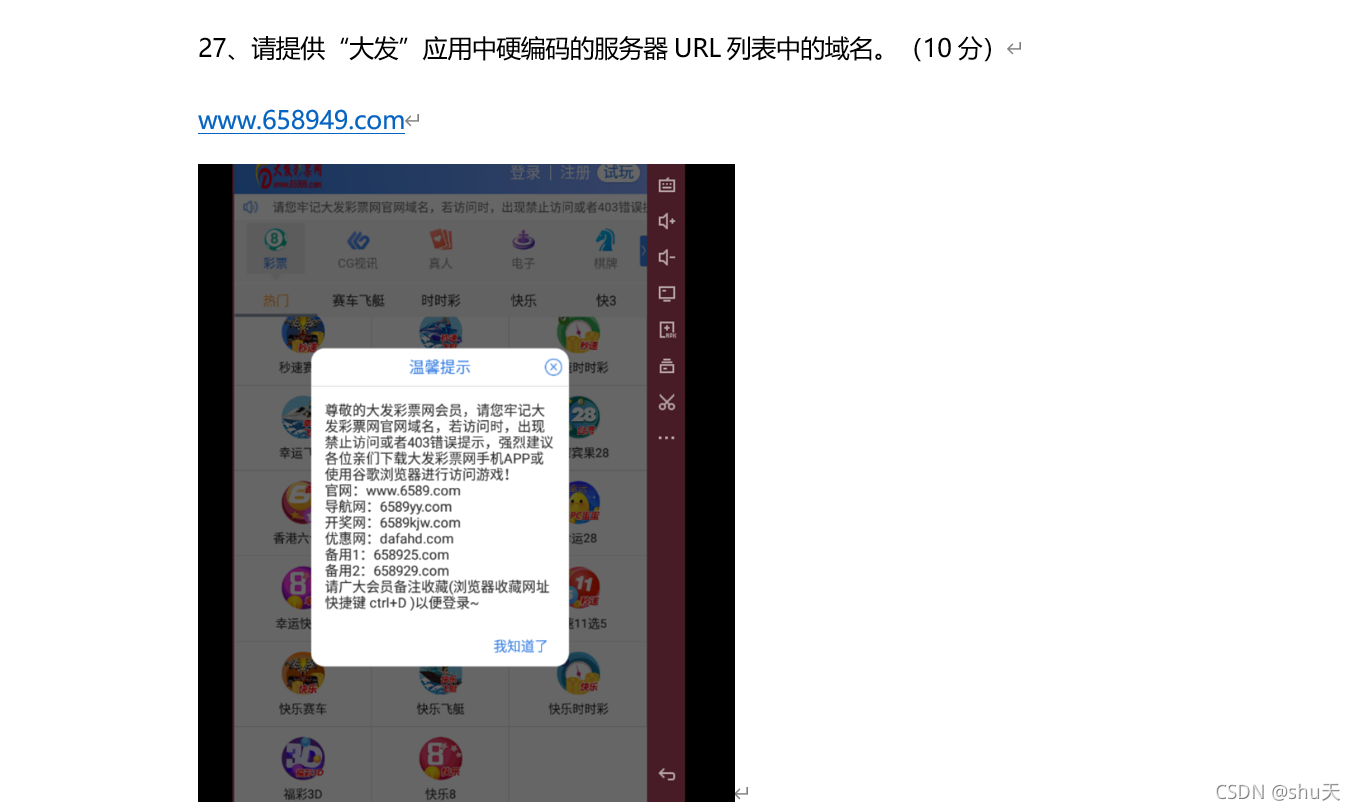Click the install APK icon in emulator sidebar

[x=667, y=330]
